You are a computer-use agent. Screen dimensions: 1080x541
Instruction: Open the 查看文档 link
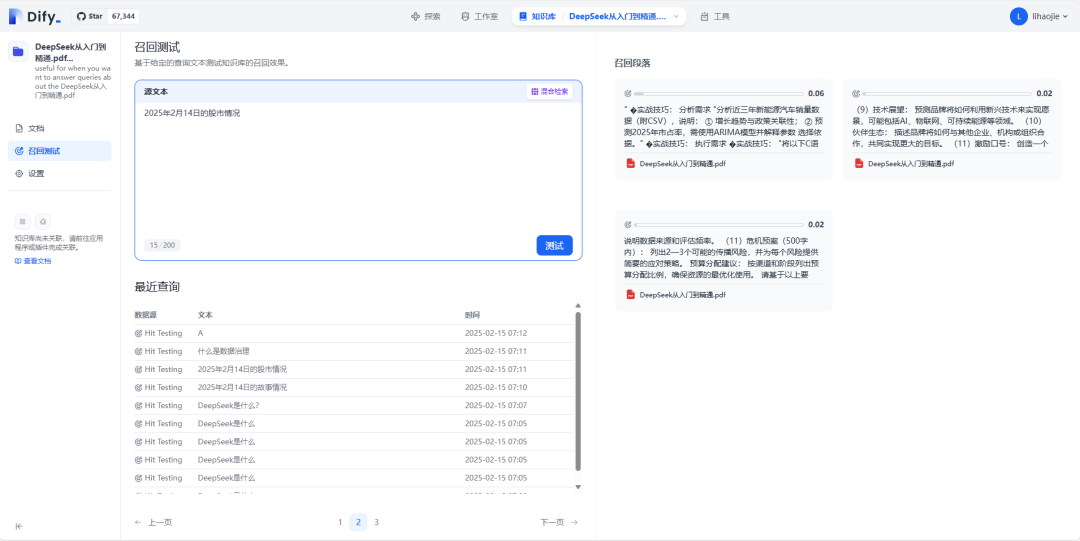point(33,261)
